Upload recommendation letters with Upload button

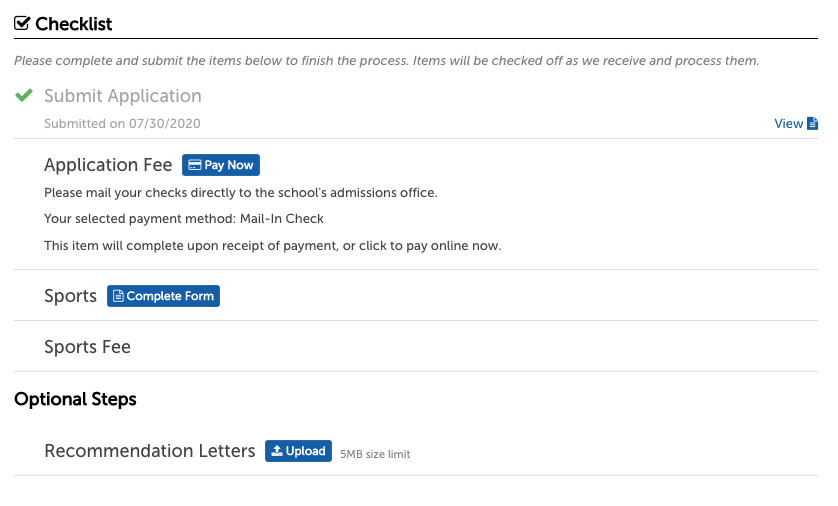298,451
